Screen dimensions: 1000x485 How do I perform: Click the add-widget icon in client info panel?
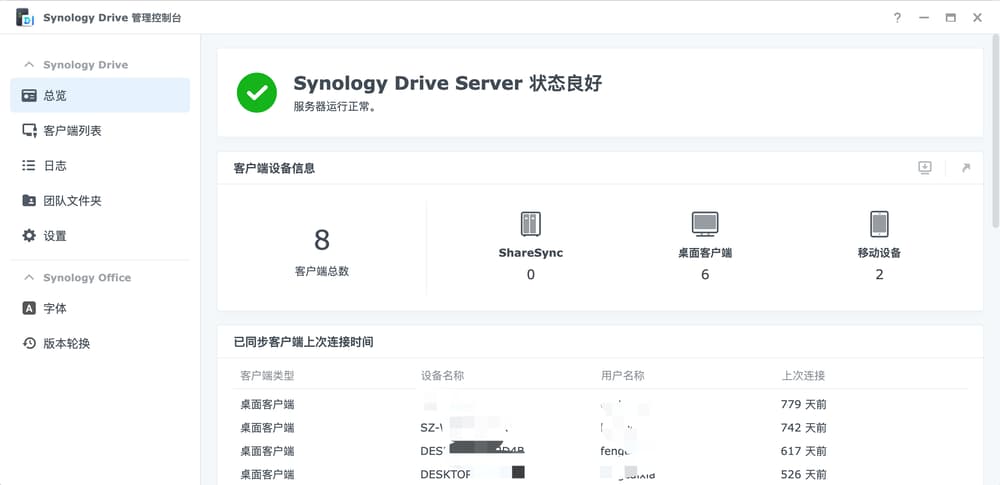(x=925, y=168)
